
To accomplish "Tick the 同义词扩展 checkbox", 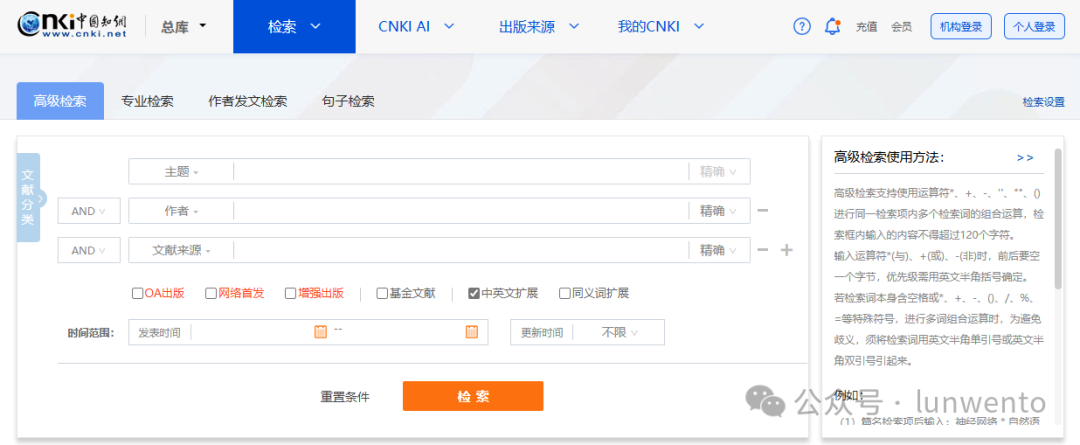I will point(565,293).
